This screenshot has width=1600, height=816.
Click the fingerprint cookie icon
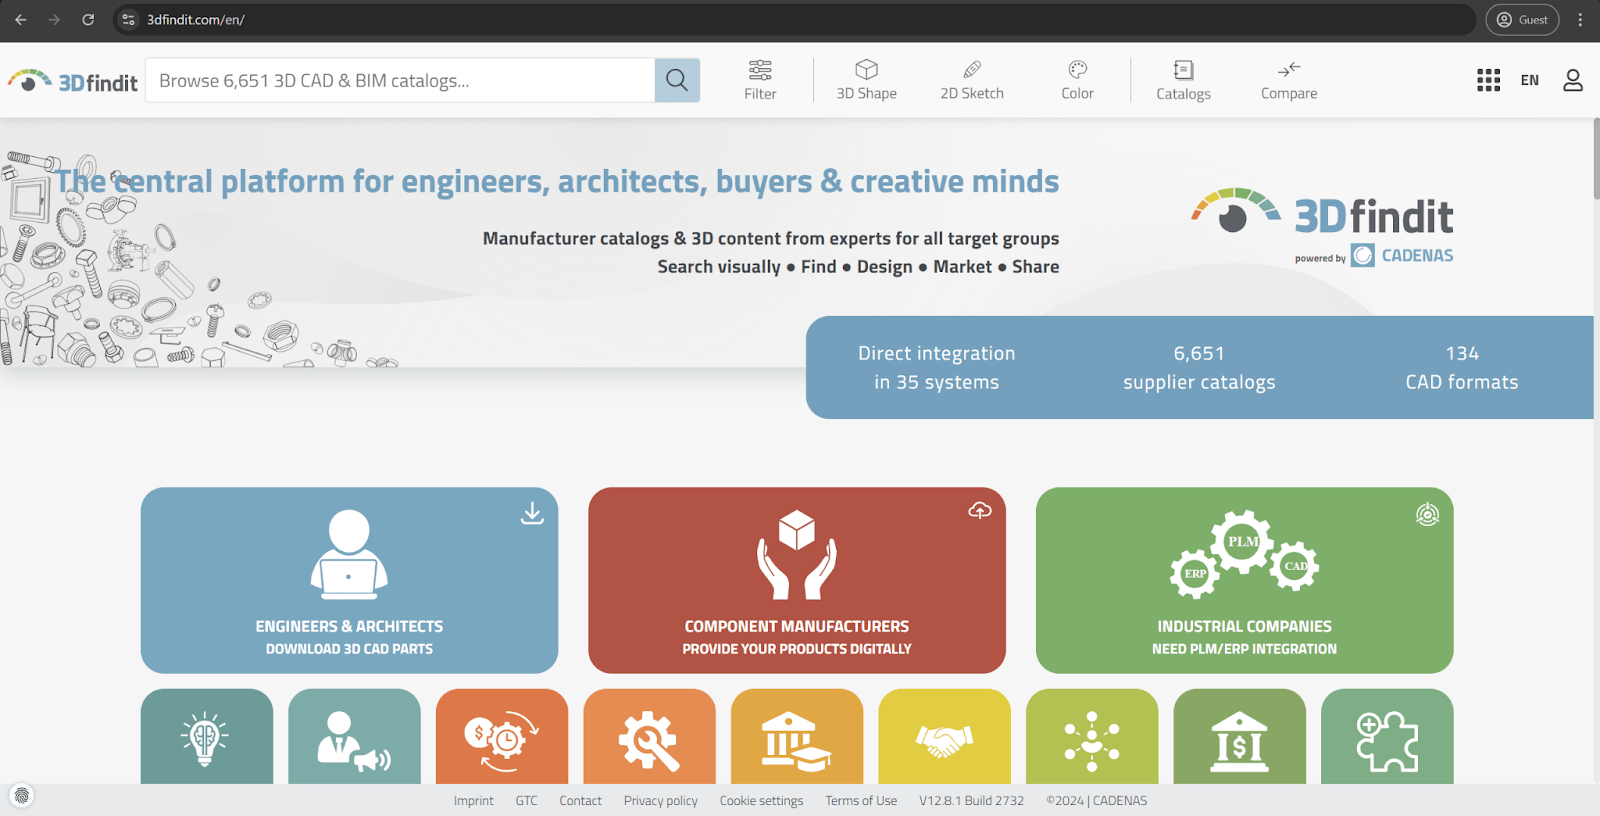(22, 796)
